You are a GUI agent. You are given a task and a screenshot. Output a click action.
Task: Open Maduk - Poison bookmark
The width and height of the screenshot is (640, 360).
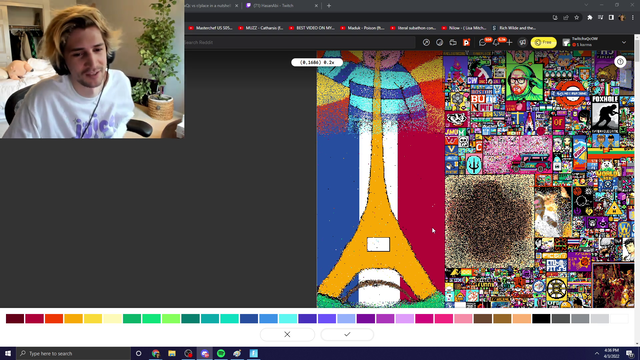coord(362,28)
